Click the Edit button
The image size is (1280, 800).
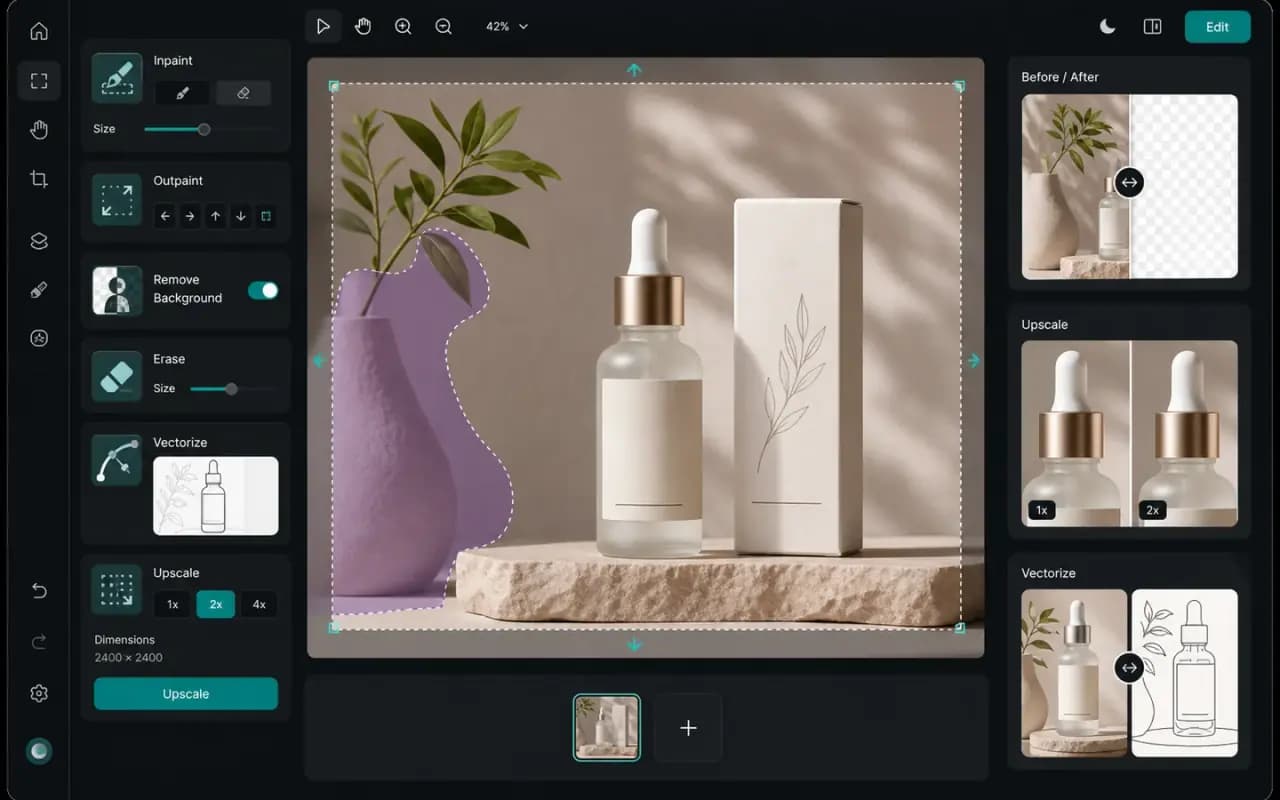coord(1217,27)
